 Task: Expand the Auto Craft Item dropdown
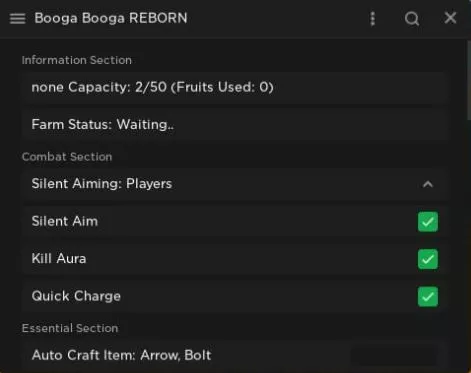point(235,356)
